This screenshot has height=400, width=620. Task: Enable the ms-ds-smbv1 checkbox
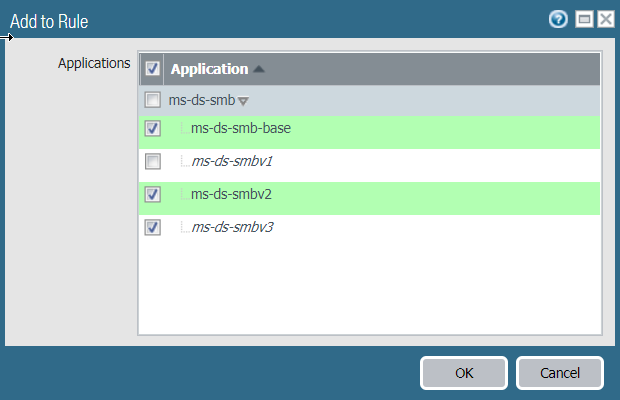click(x=153, y=162)
